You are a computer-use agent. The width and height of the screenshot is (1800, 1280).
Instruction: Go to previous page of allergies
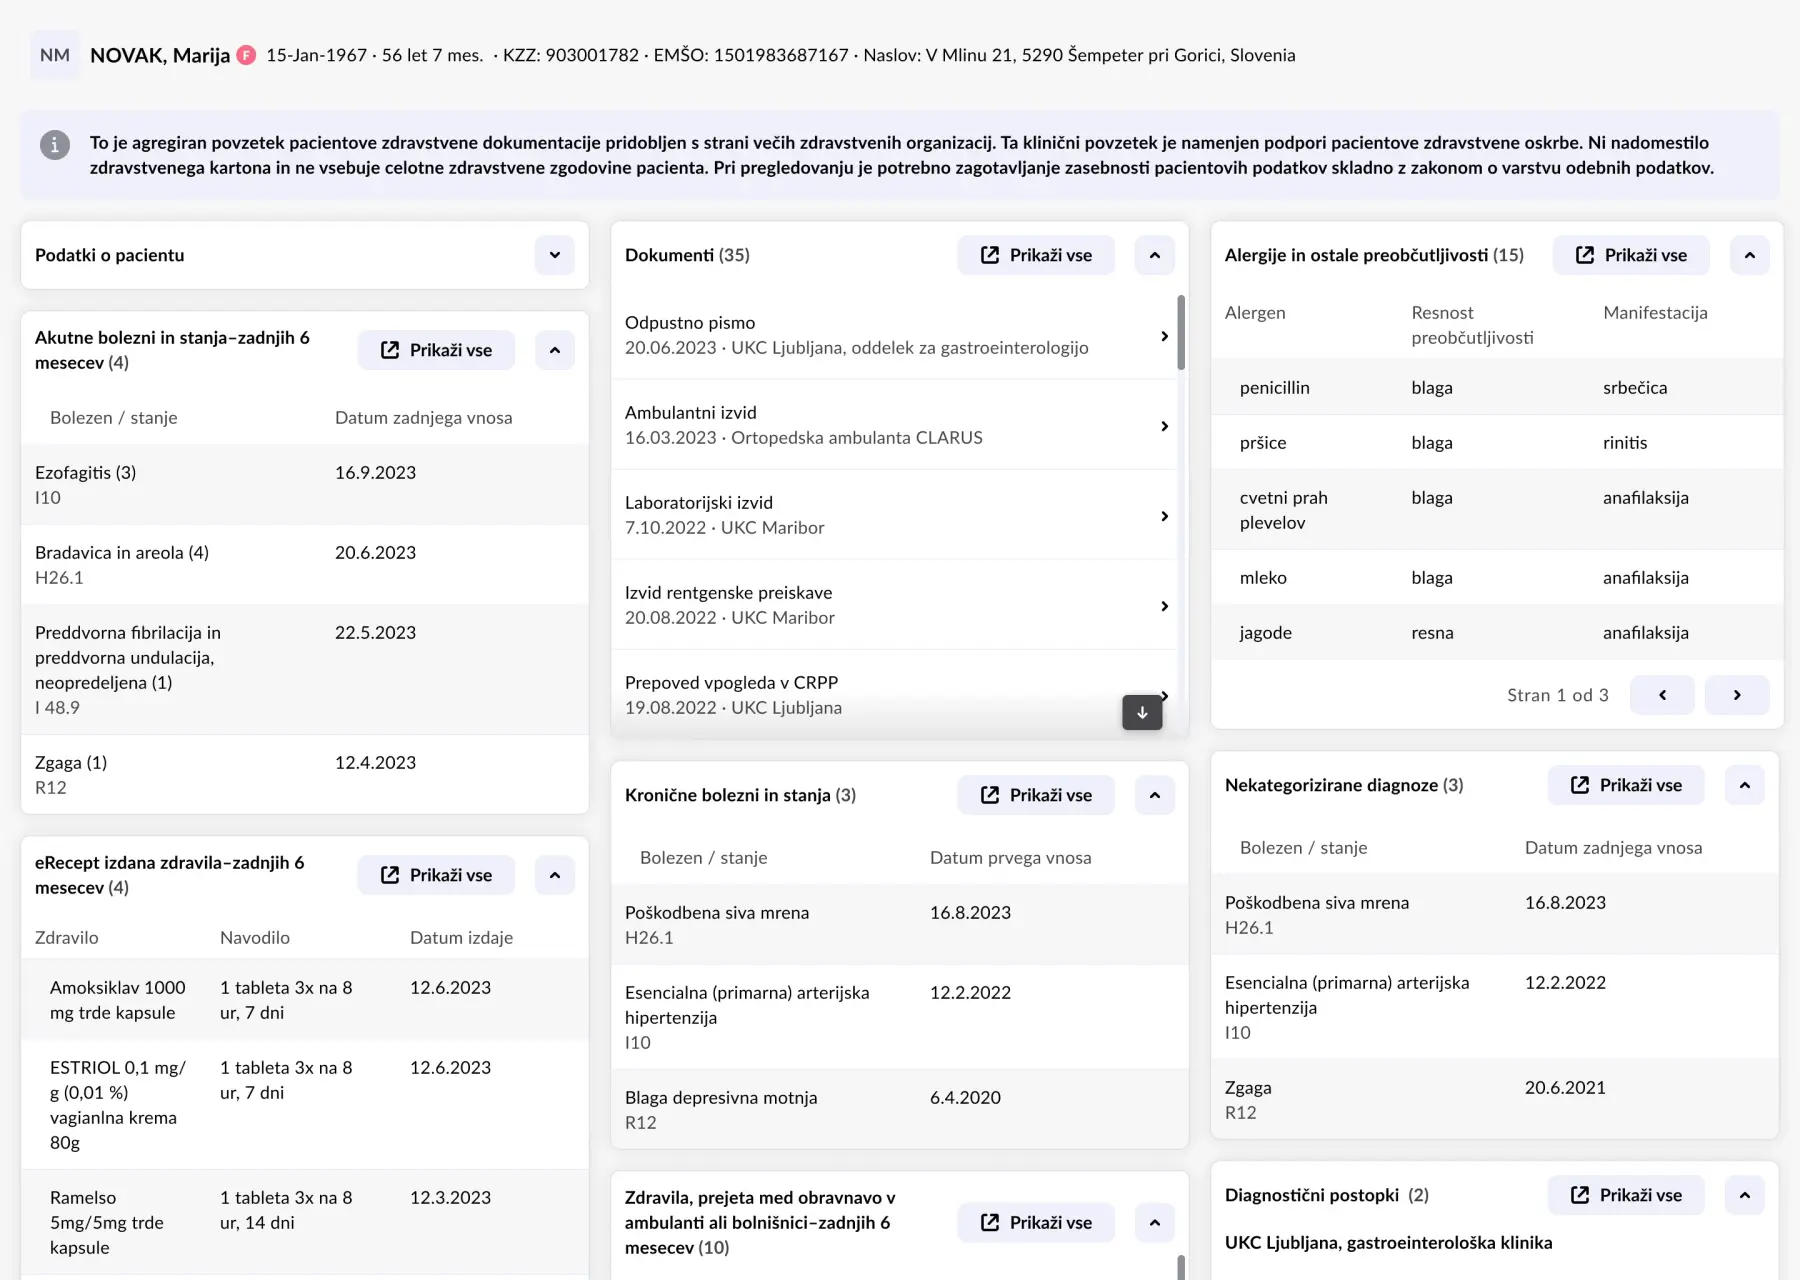tap(1662, 695)
